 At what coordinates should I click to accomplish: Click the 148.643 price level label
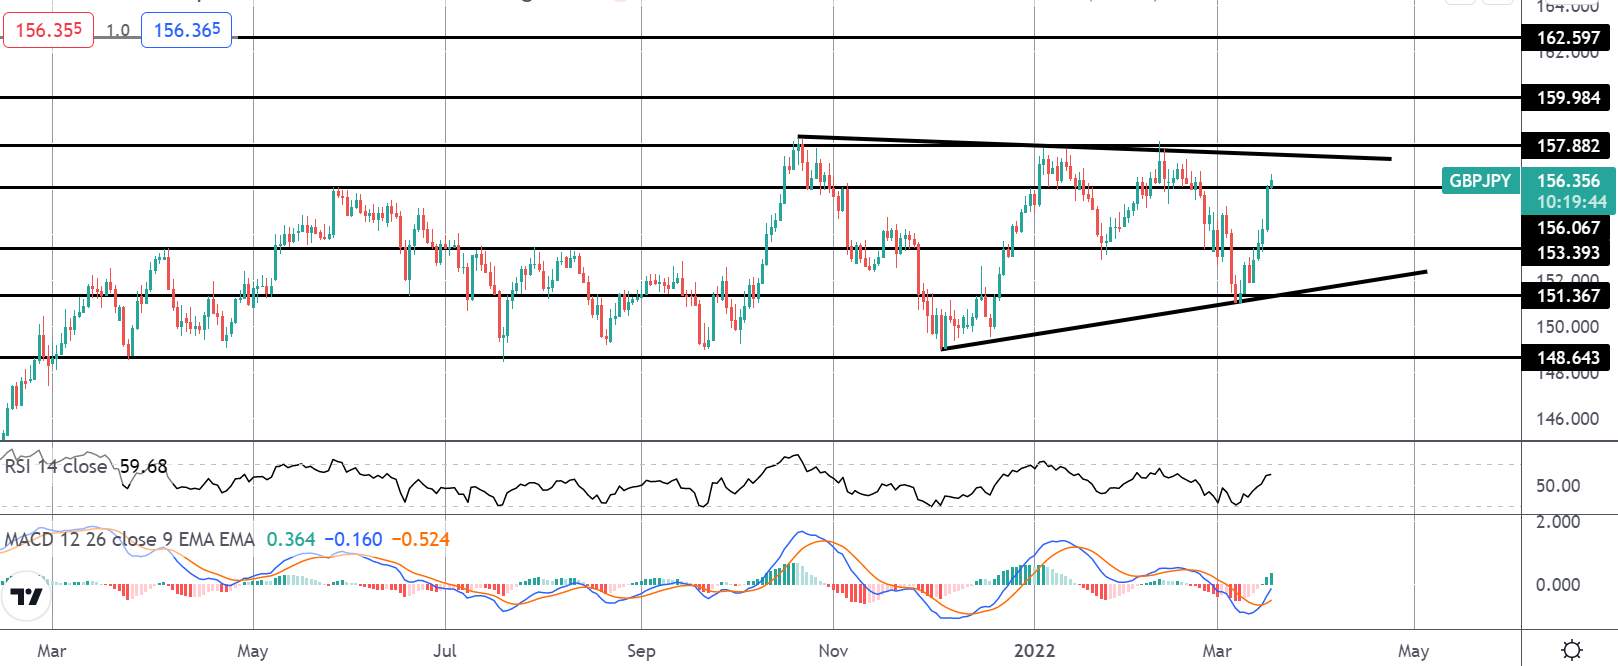click(x=1568, y=358)
